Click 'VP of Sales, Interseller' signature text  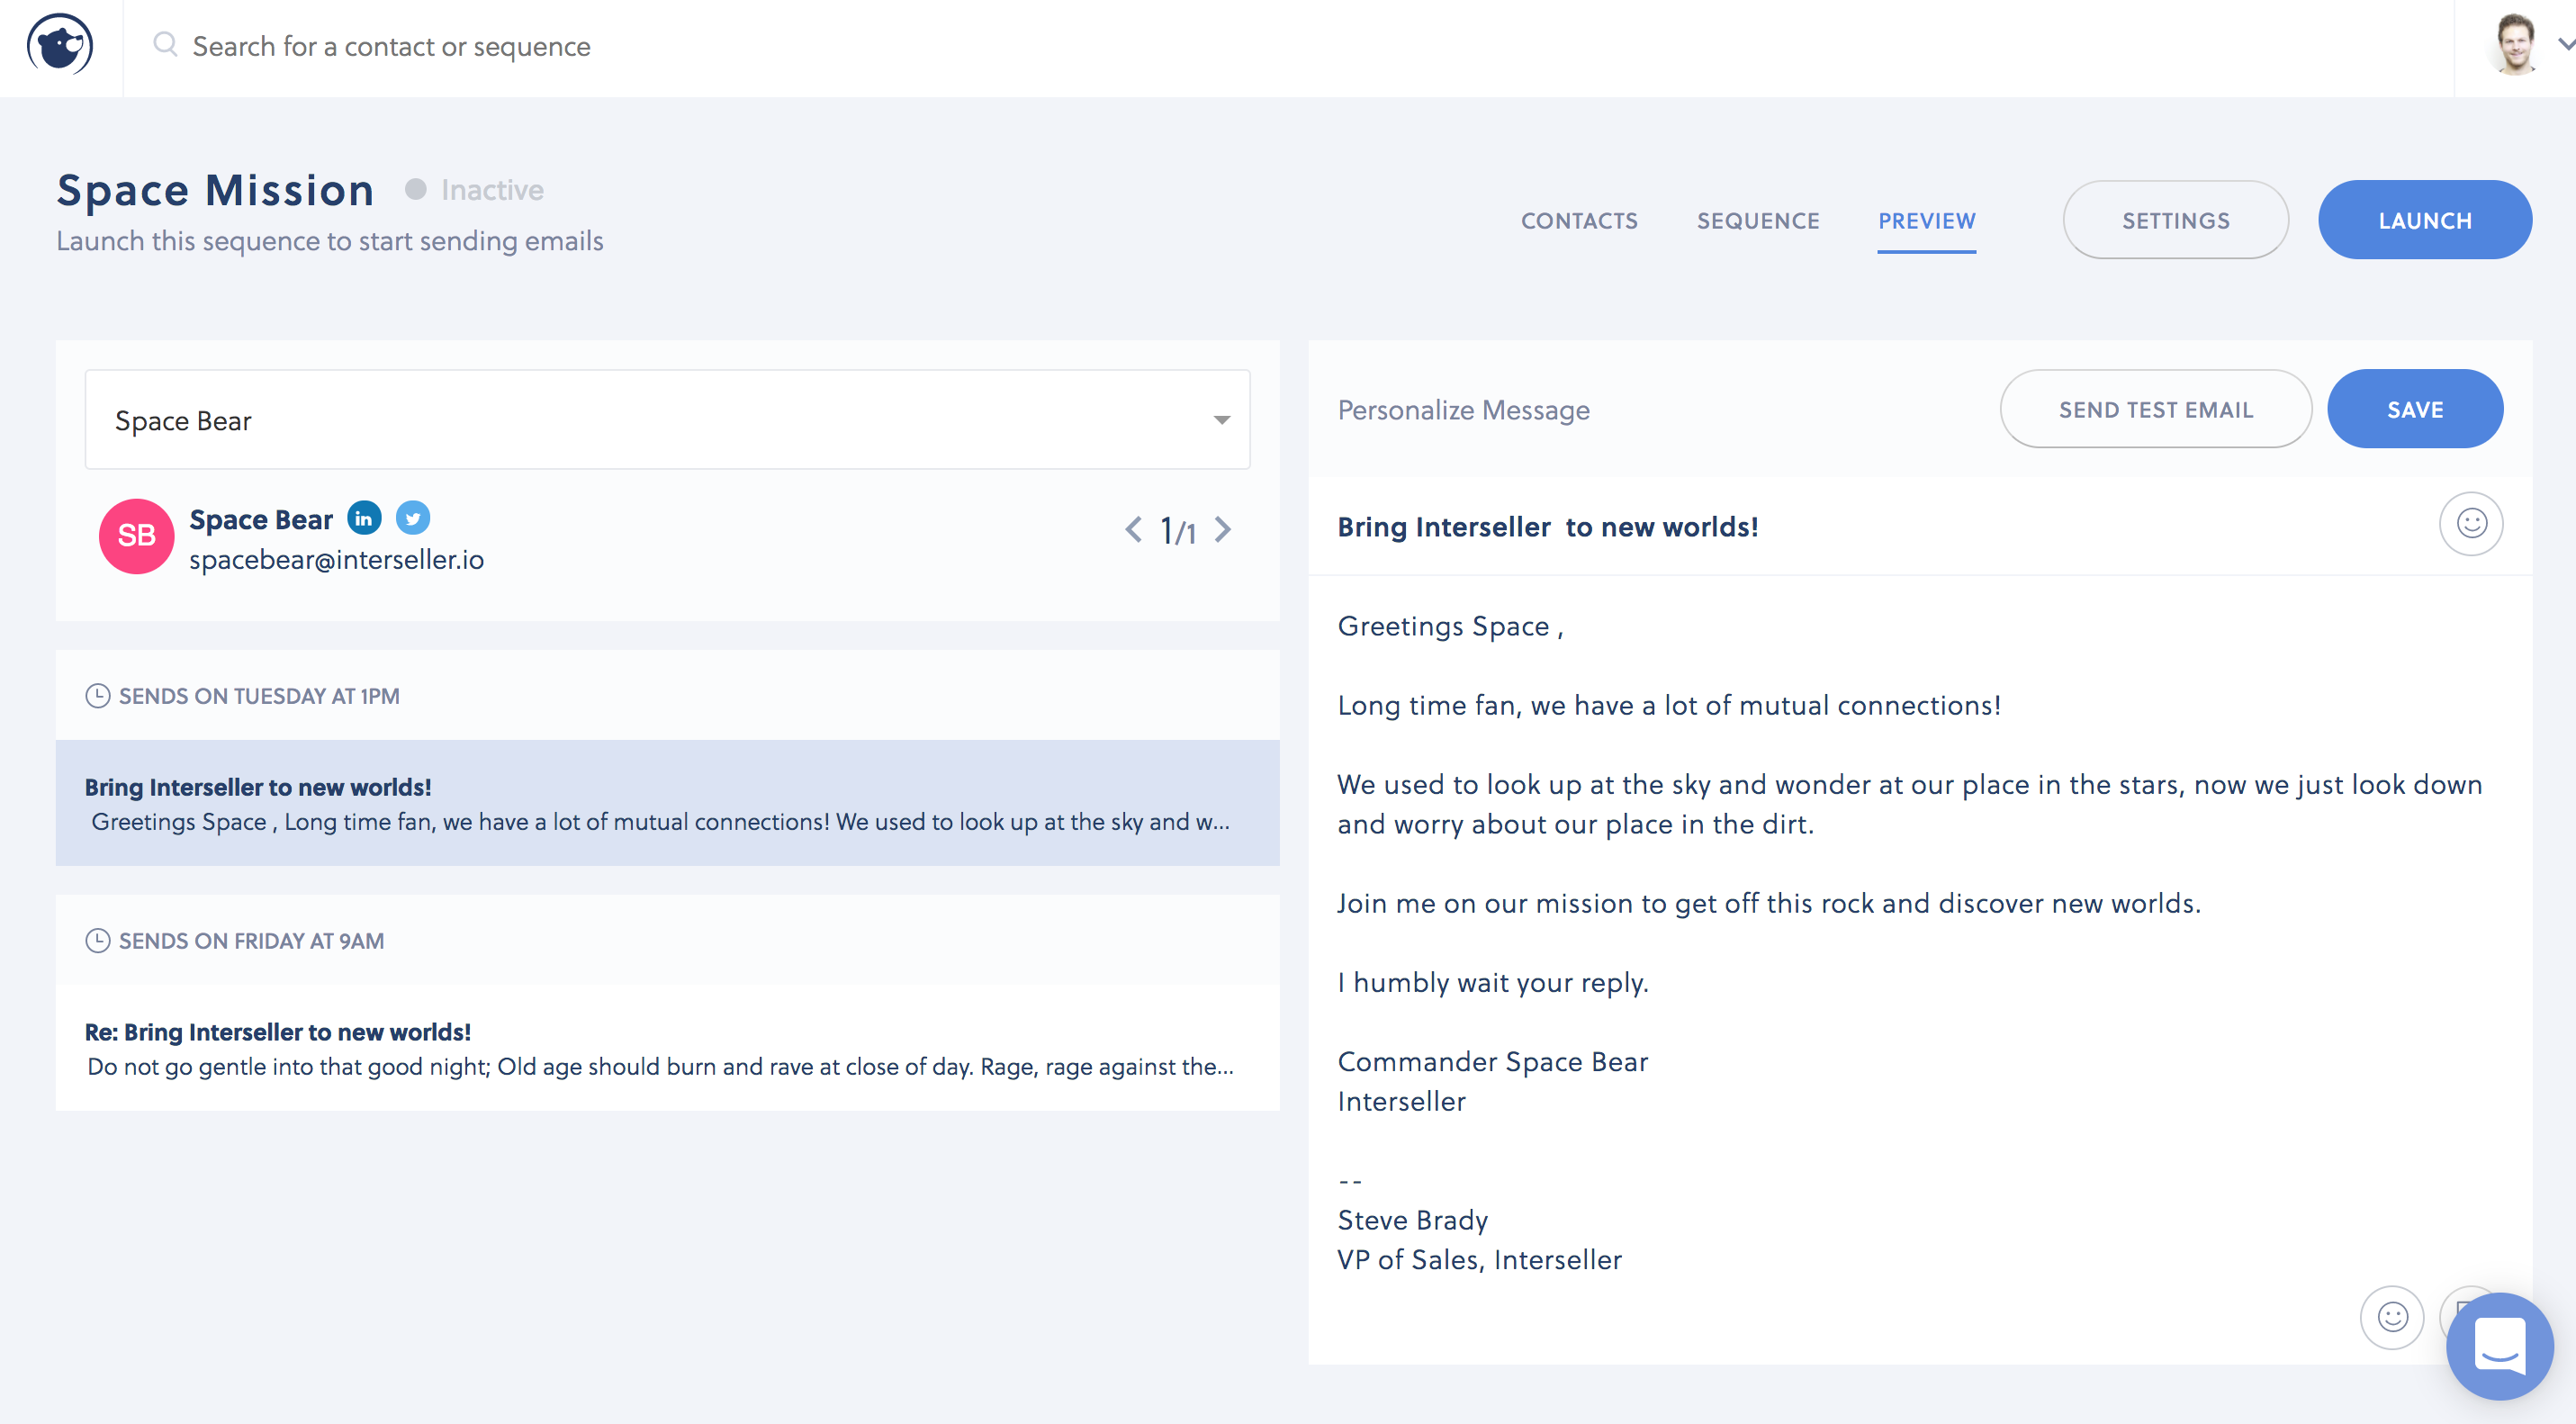click(1479, 1260)
